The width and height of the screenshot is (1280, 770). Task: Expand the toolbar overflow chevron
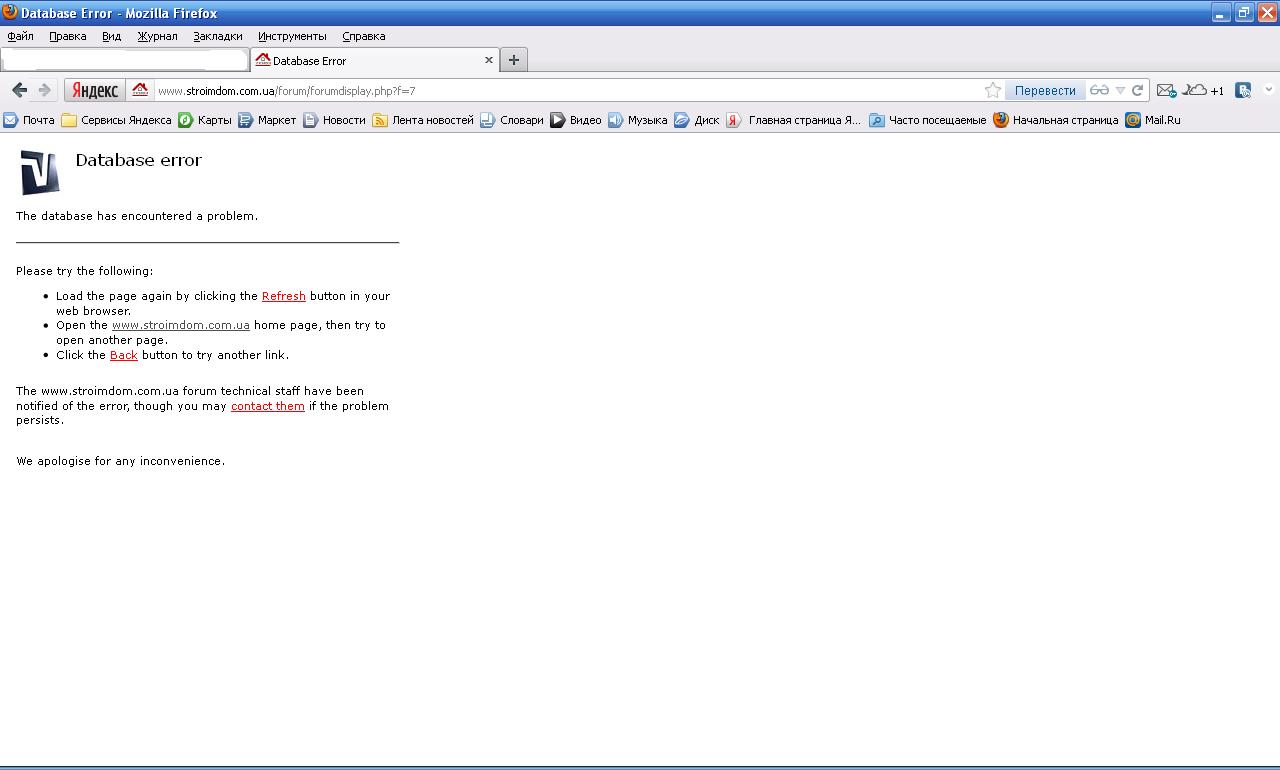pyautogui.click(x=1269, y=90)
